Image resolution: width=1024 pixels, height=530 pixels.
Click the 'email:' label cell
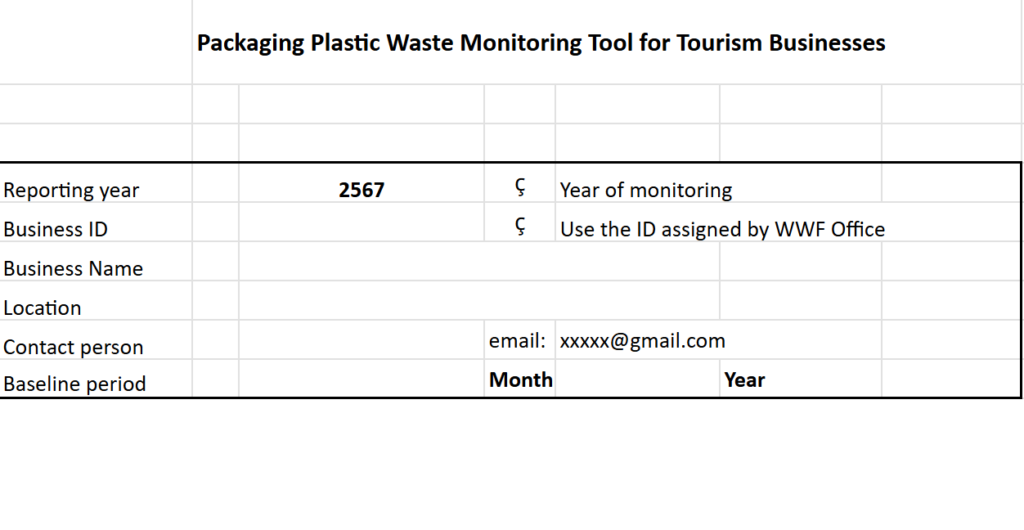coord(518,341)
